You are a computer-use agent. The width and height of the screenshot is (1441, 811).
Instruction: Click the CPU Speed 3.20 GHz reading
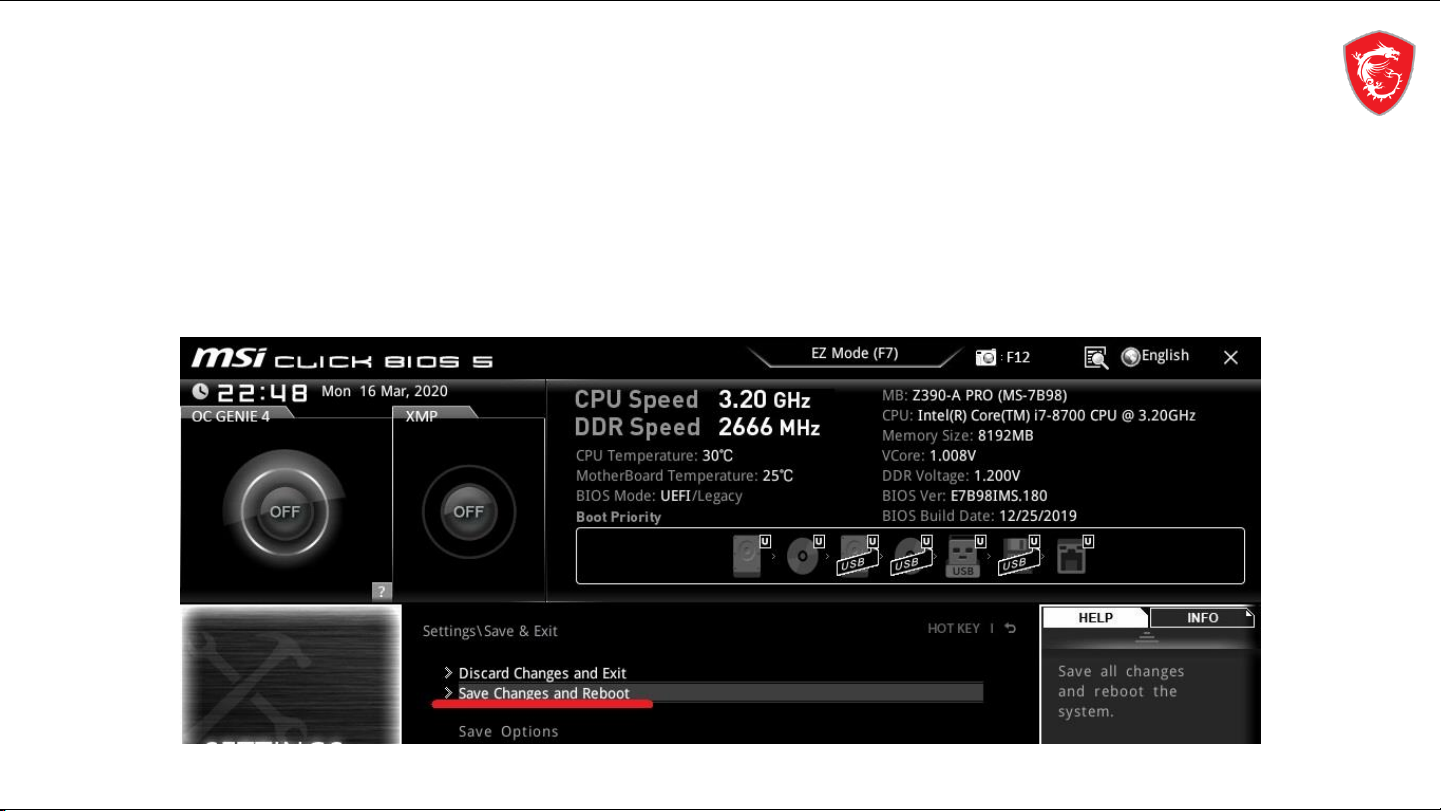[693, 400]
